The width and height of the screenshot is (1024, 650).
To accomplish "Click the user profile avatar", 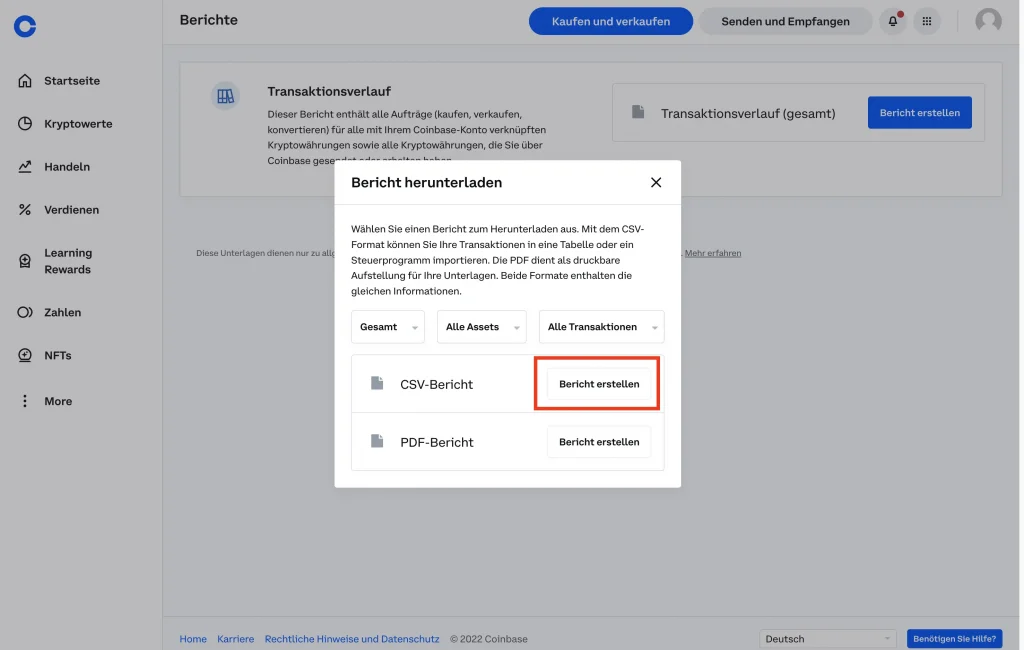I will click(988, 21).
